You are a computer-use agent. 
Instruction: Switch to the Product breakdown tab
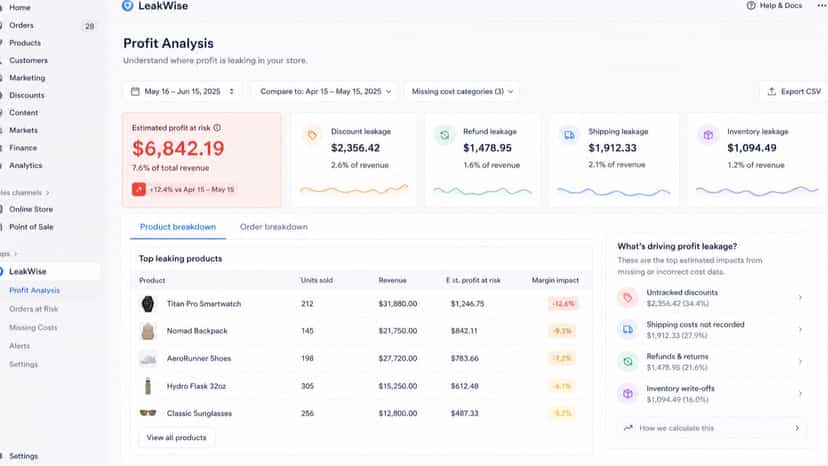(178, 227)
